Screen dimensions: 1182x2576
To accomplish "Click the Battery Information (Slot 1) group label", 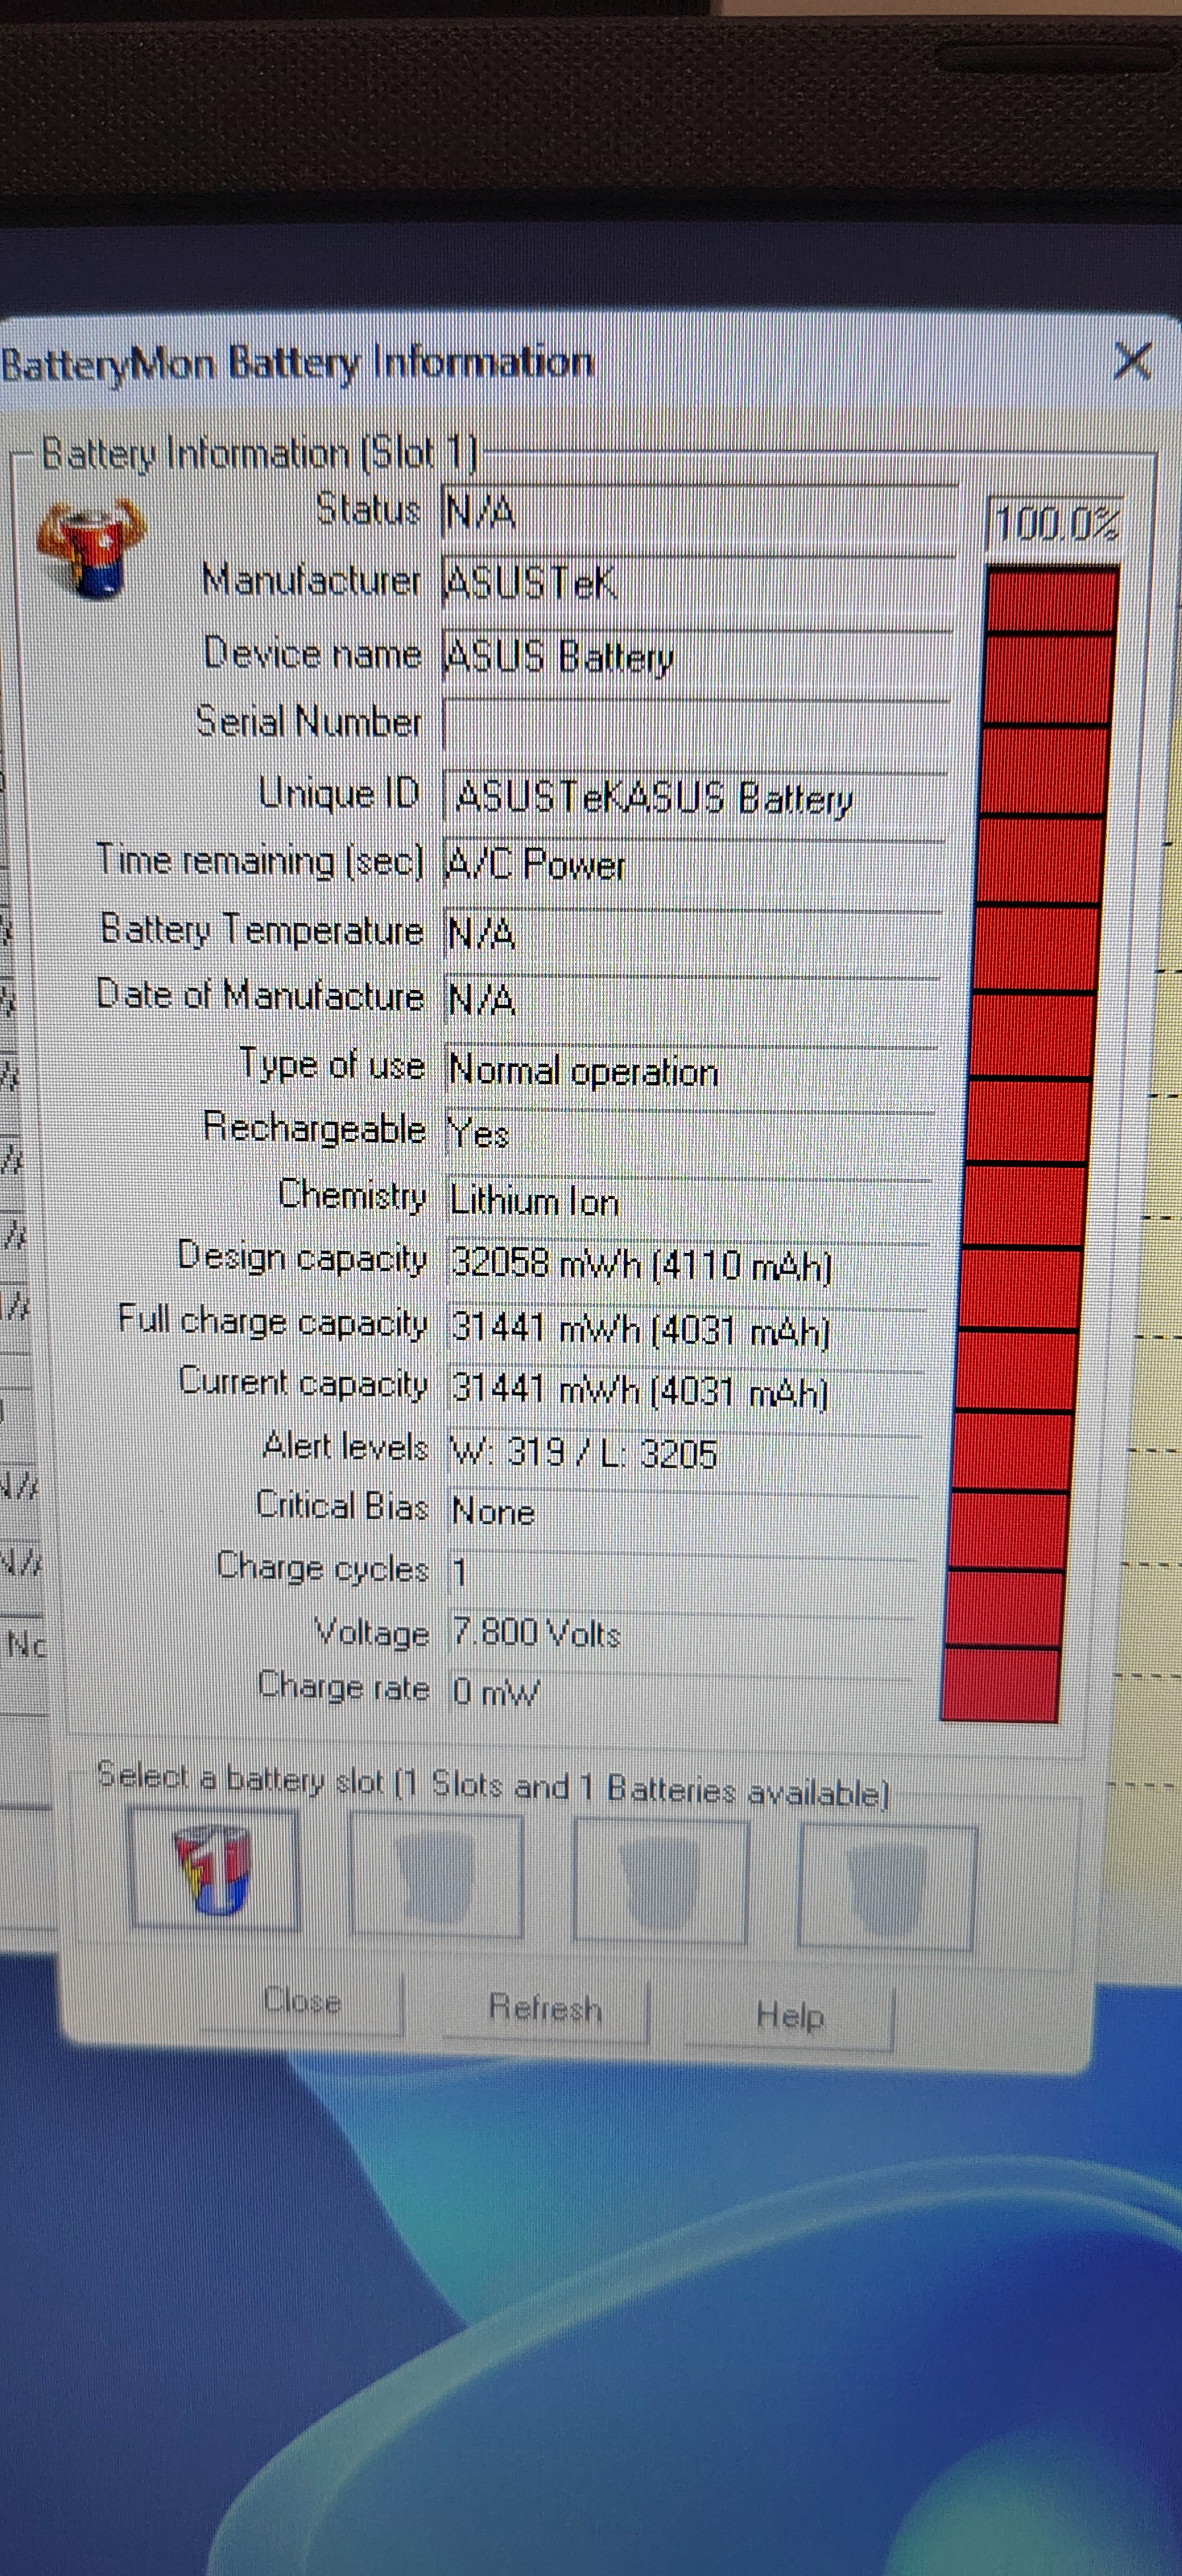I will pos(260,454).
